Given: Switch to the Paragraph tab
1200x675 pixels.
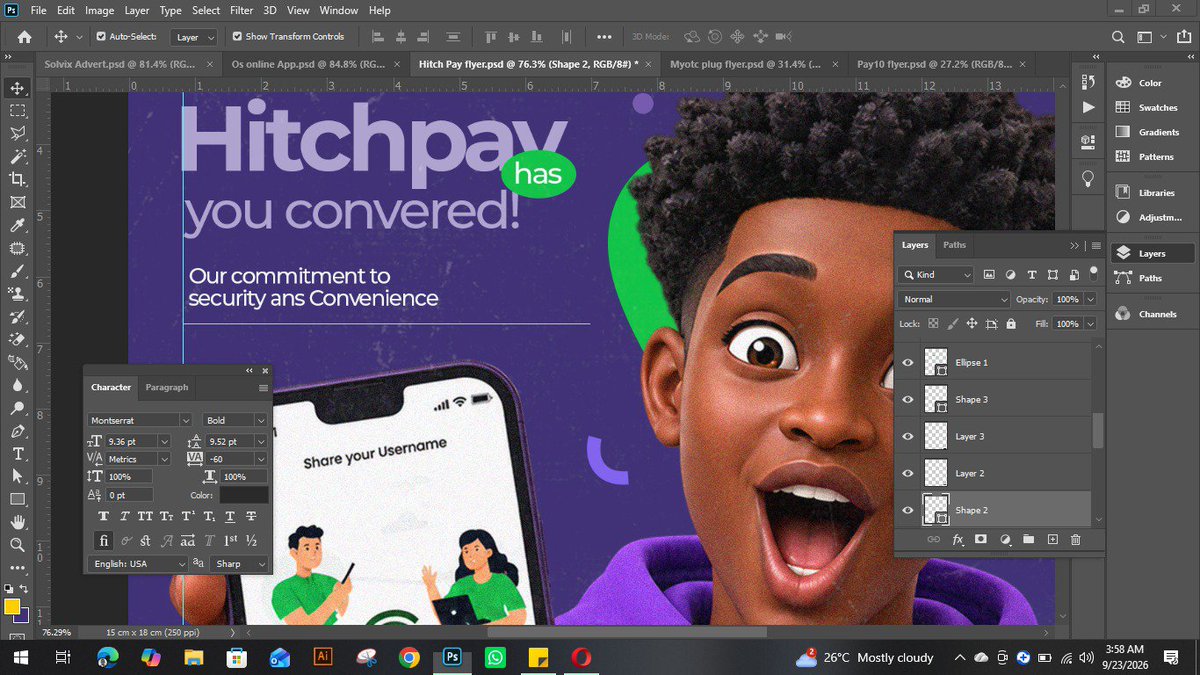Looking at the screenshot, I should (x=167, y=387).
